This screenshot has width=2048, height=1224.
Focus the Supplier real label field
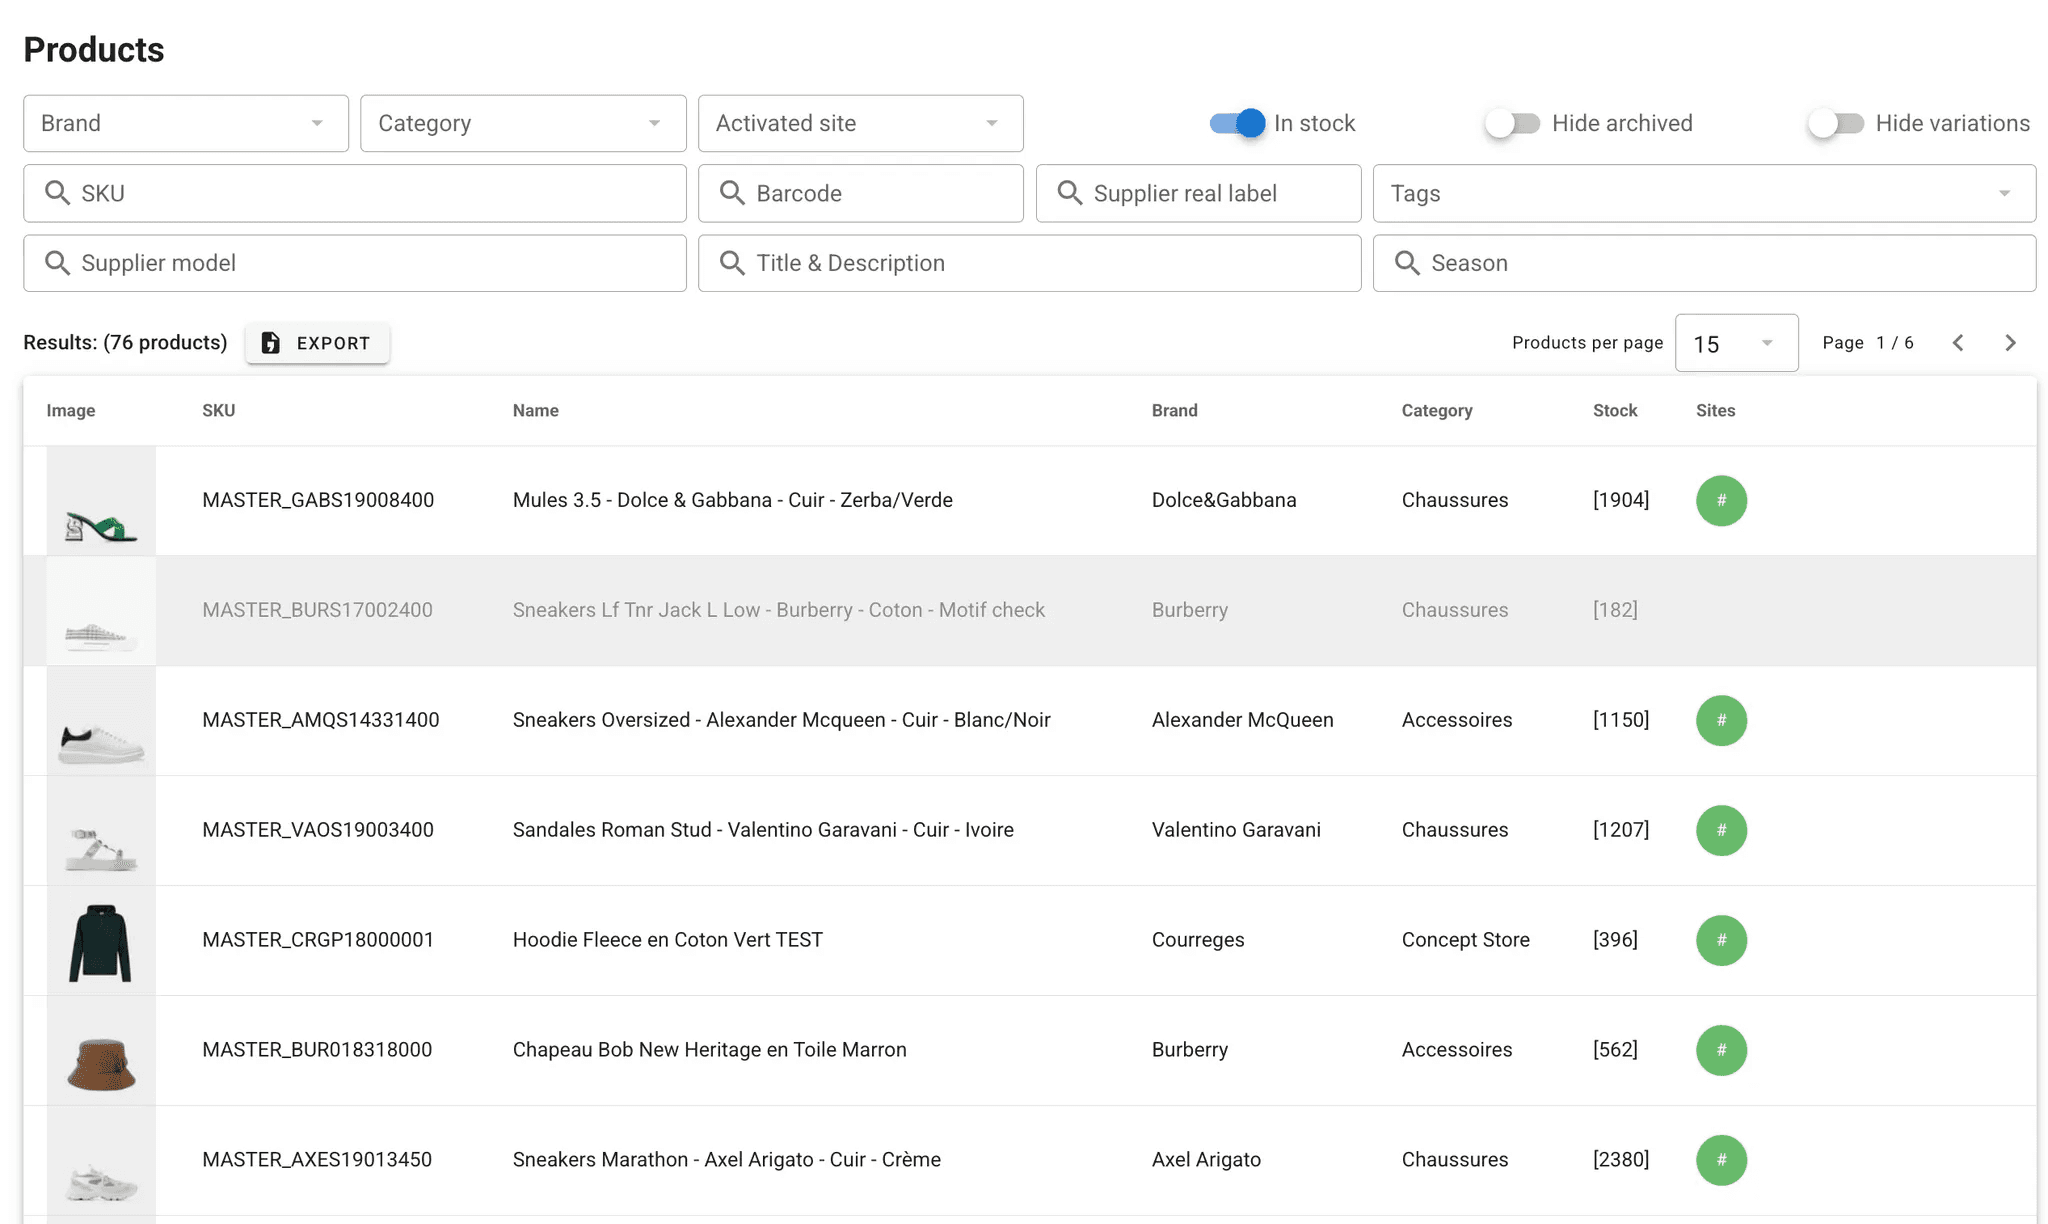pos(1199,193)
